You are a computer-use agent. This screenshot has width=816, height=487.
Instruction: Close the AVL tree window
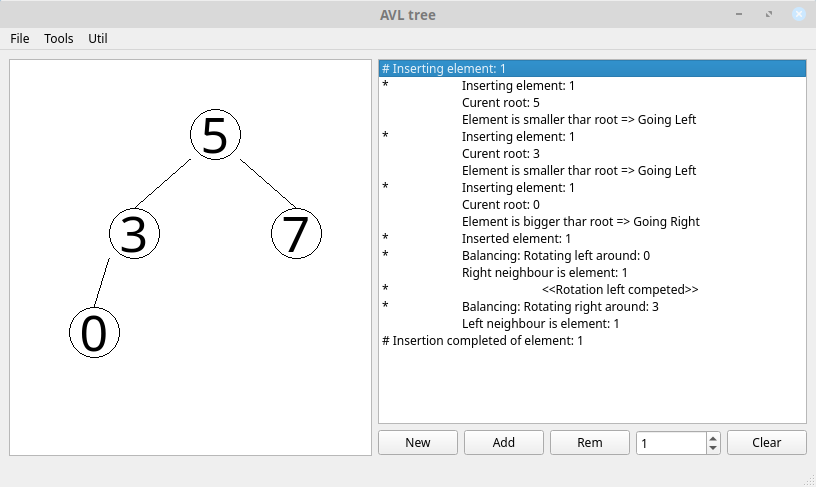799,14
